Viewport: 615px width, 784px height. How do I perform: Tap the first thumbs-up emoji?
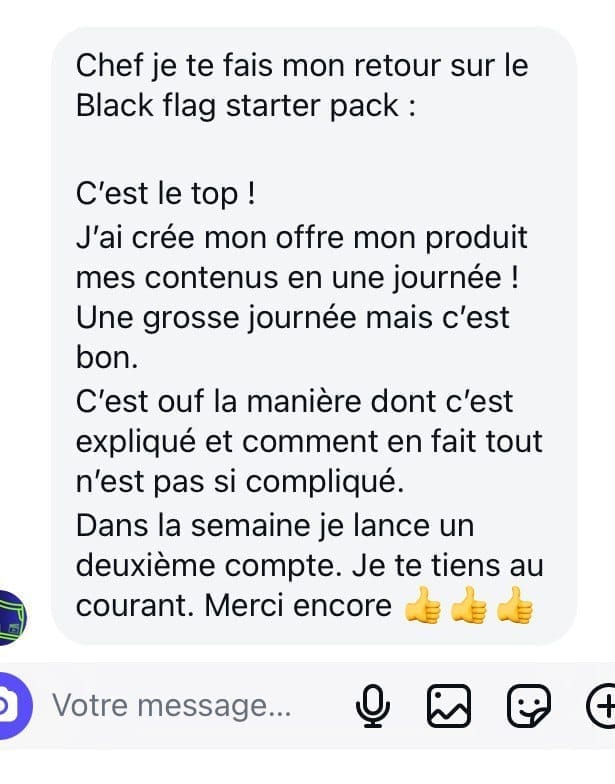pos(422,606)
